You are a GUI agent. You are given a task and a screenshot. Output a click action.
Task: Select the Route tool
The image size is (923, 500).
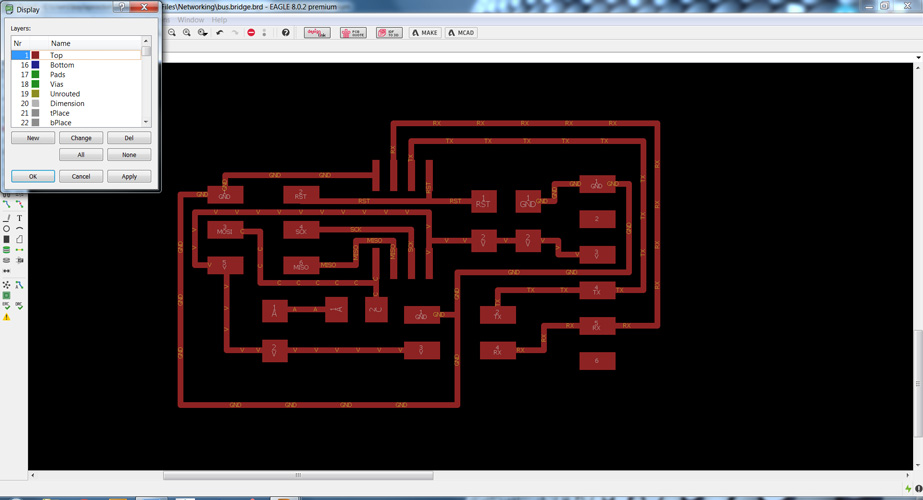[6, 204]
